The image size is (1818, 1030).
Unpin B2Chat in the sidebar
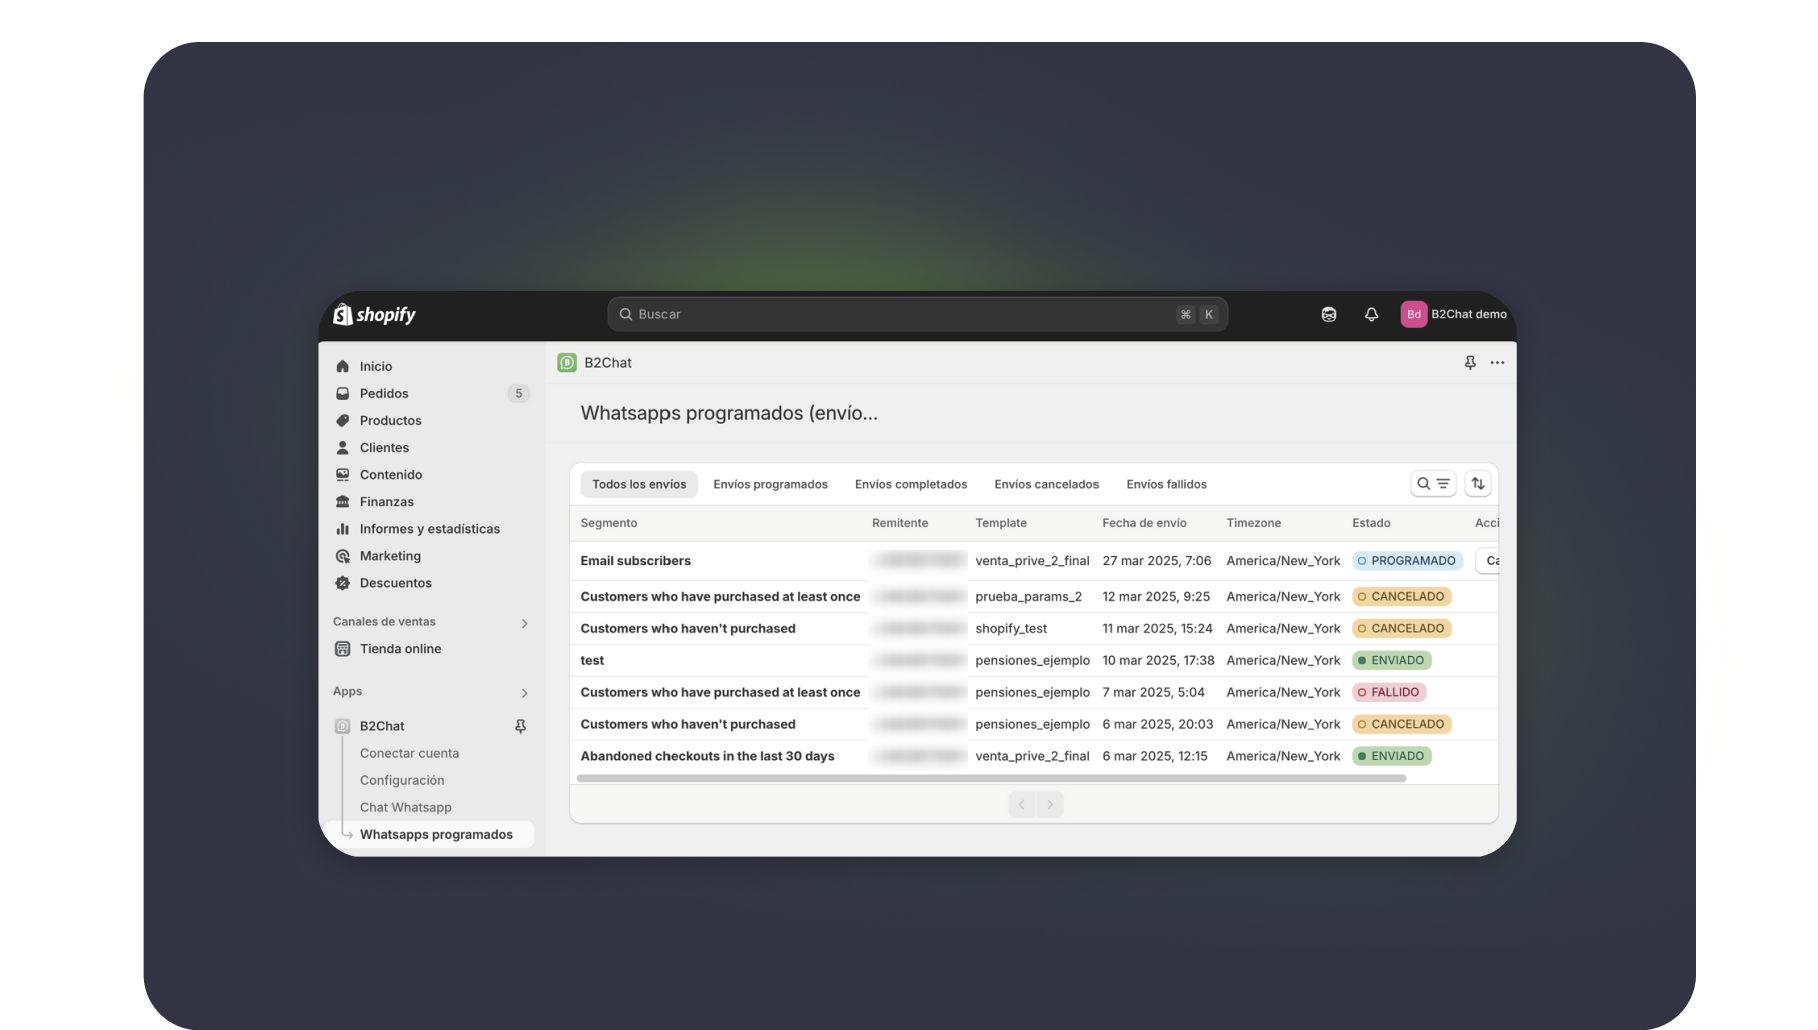pyautogui.click(x=520, y=726)
